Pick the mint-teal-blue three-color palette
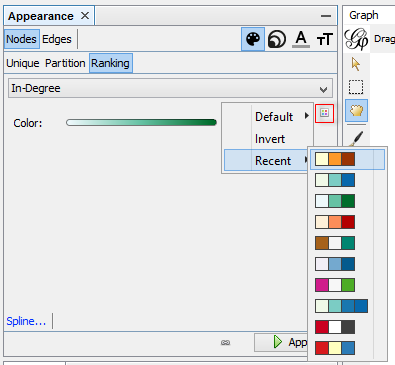395x365 pixels. (x=335, y=180)
